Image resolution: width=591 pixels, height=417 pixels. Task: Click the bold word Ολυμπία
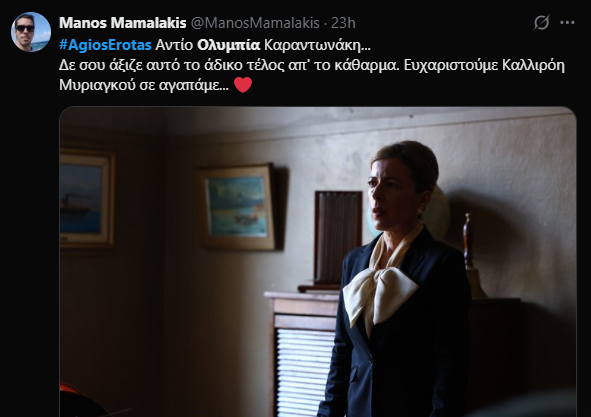coord(228,45)
